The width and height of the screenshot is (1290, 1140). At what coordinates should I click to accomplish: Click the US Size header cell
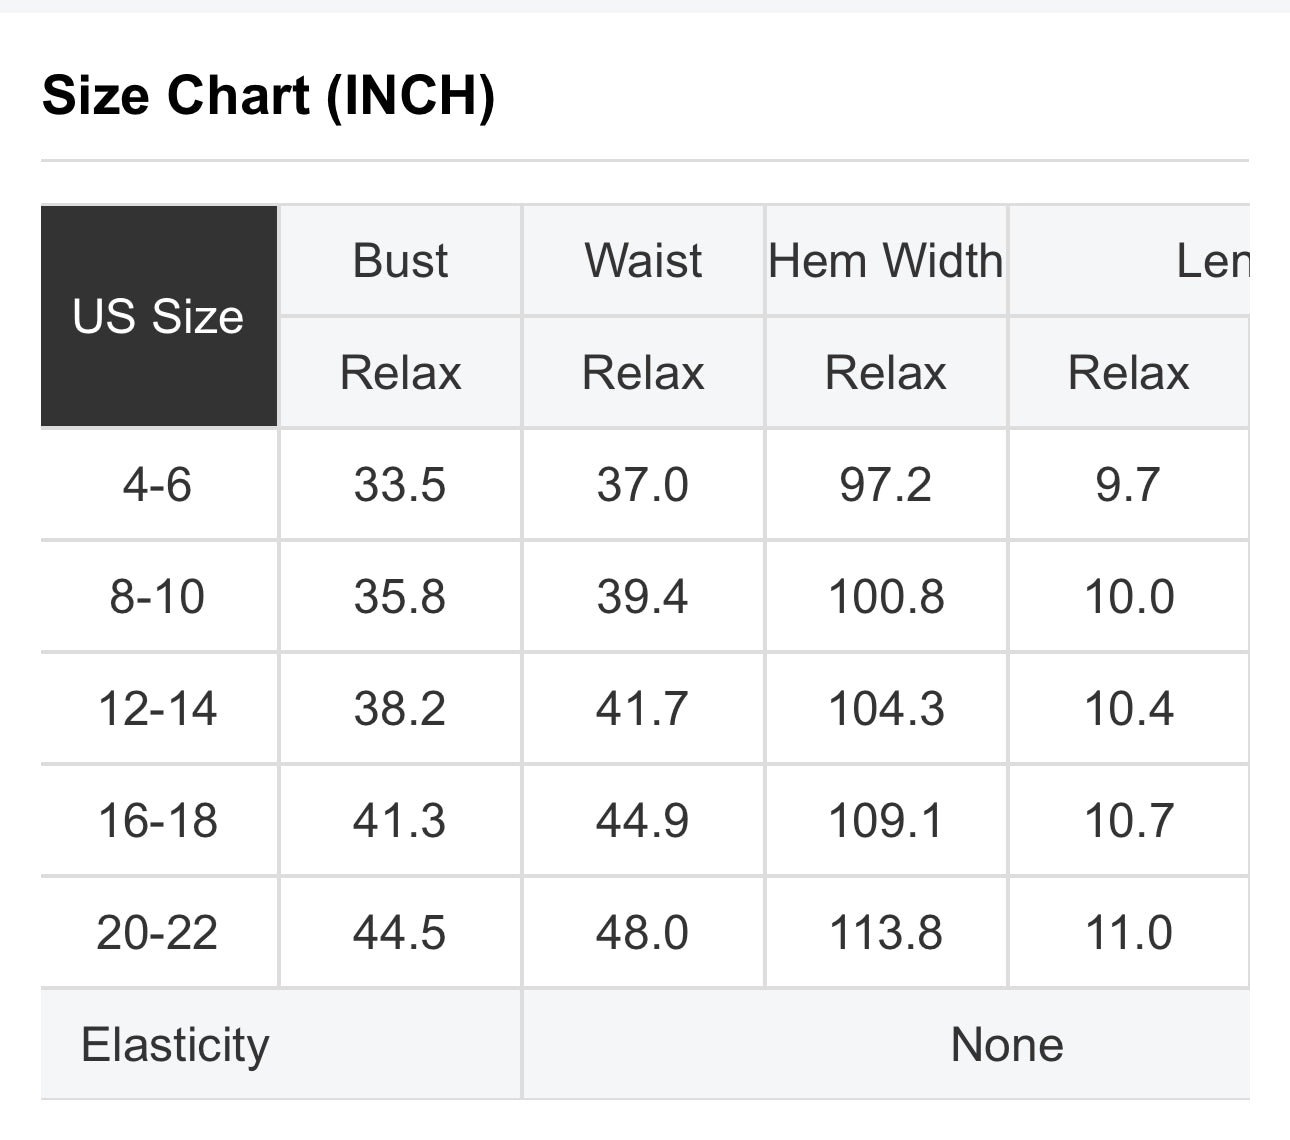[158, 317]
